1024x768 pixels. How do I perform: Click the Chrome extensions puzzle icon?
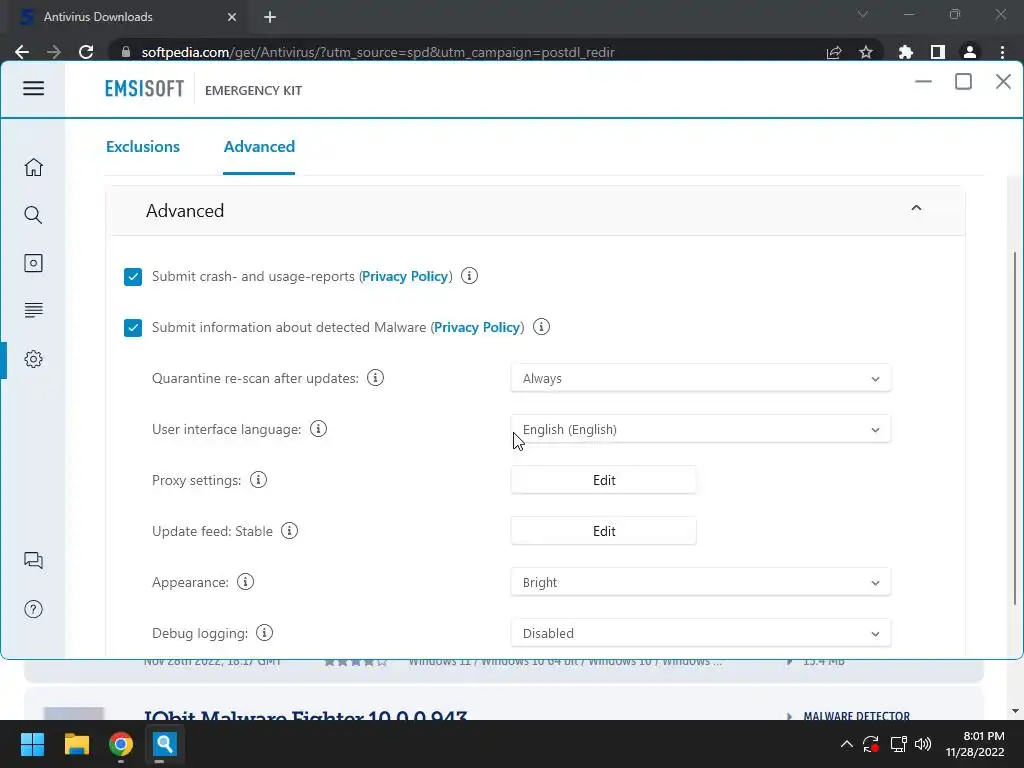(x=905, y=52)
